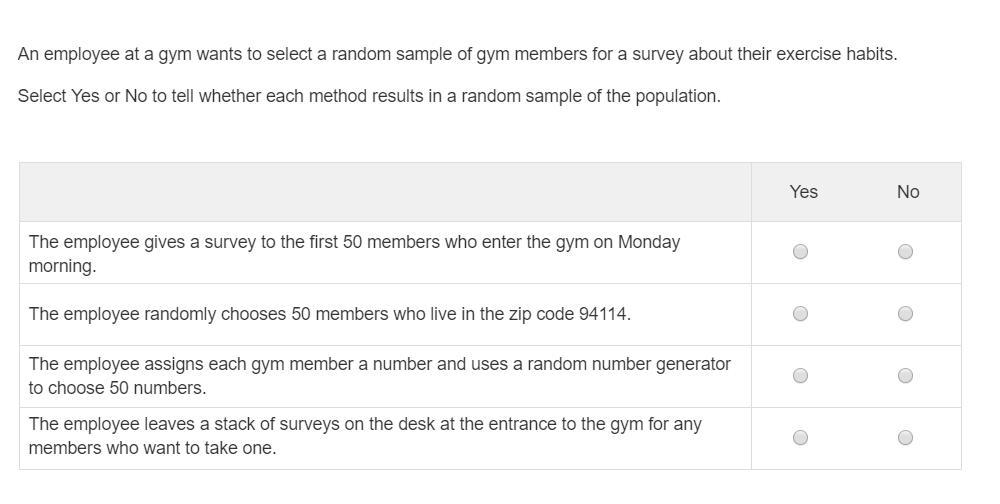Viewport: 1000px width, 504px height.
Task: Mark No for the random number generator method
Action: (x=905, y=376)
